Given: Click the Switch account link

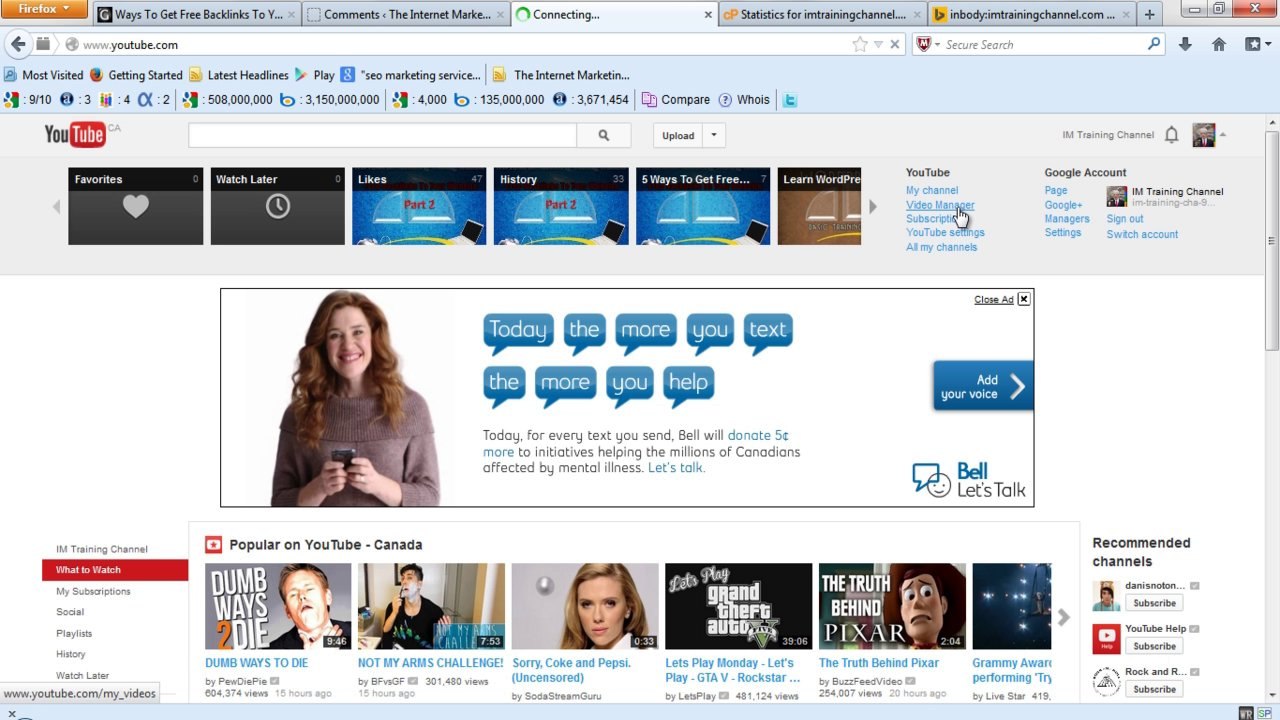Looking at the screenshot, I should [x=1142, y=234].
